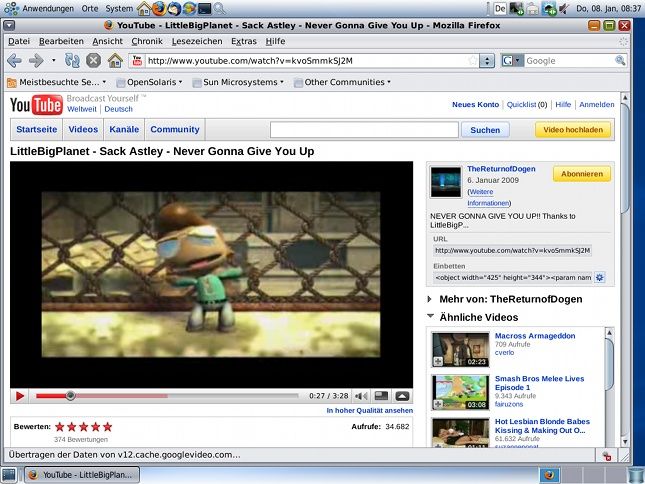Go forward with the Firefox forward arrow
This screenshot has height=484, width=645.
[x=36, y=61]
